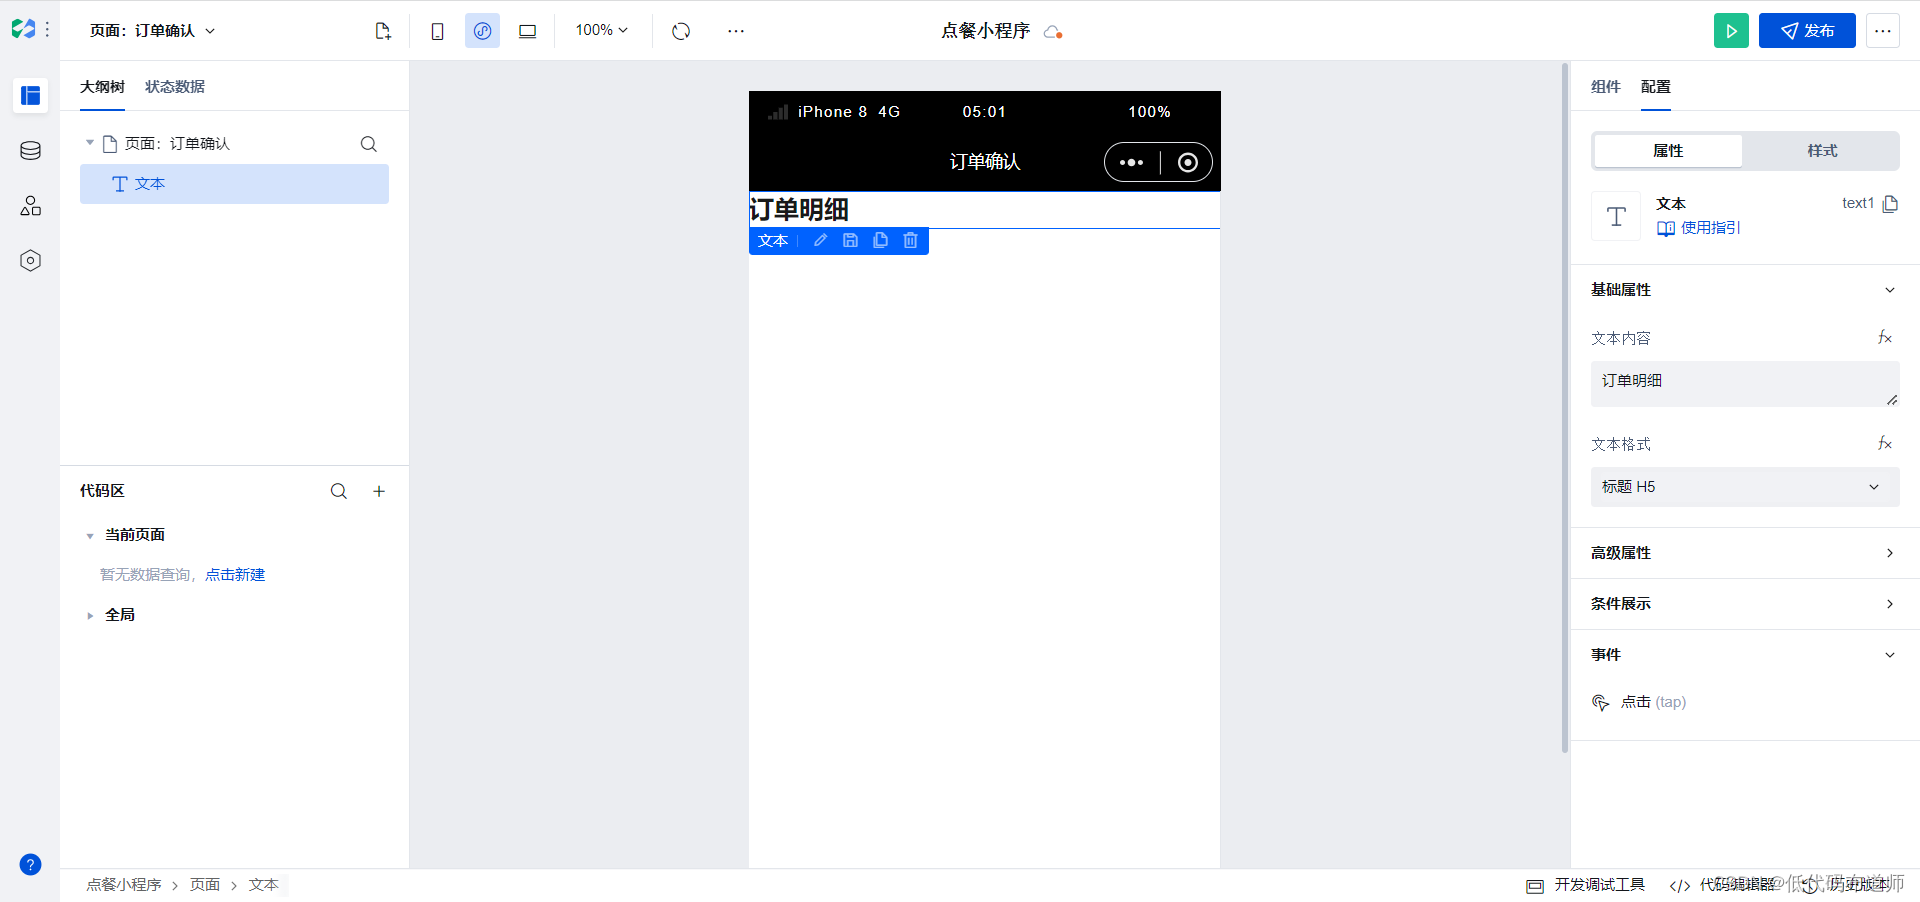Switch to the 状态数据 tab

tap(175, 87)
